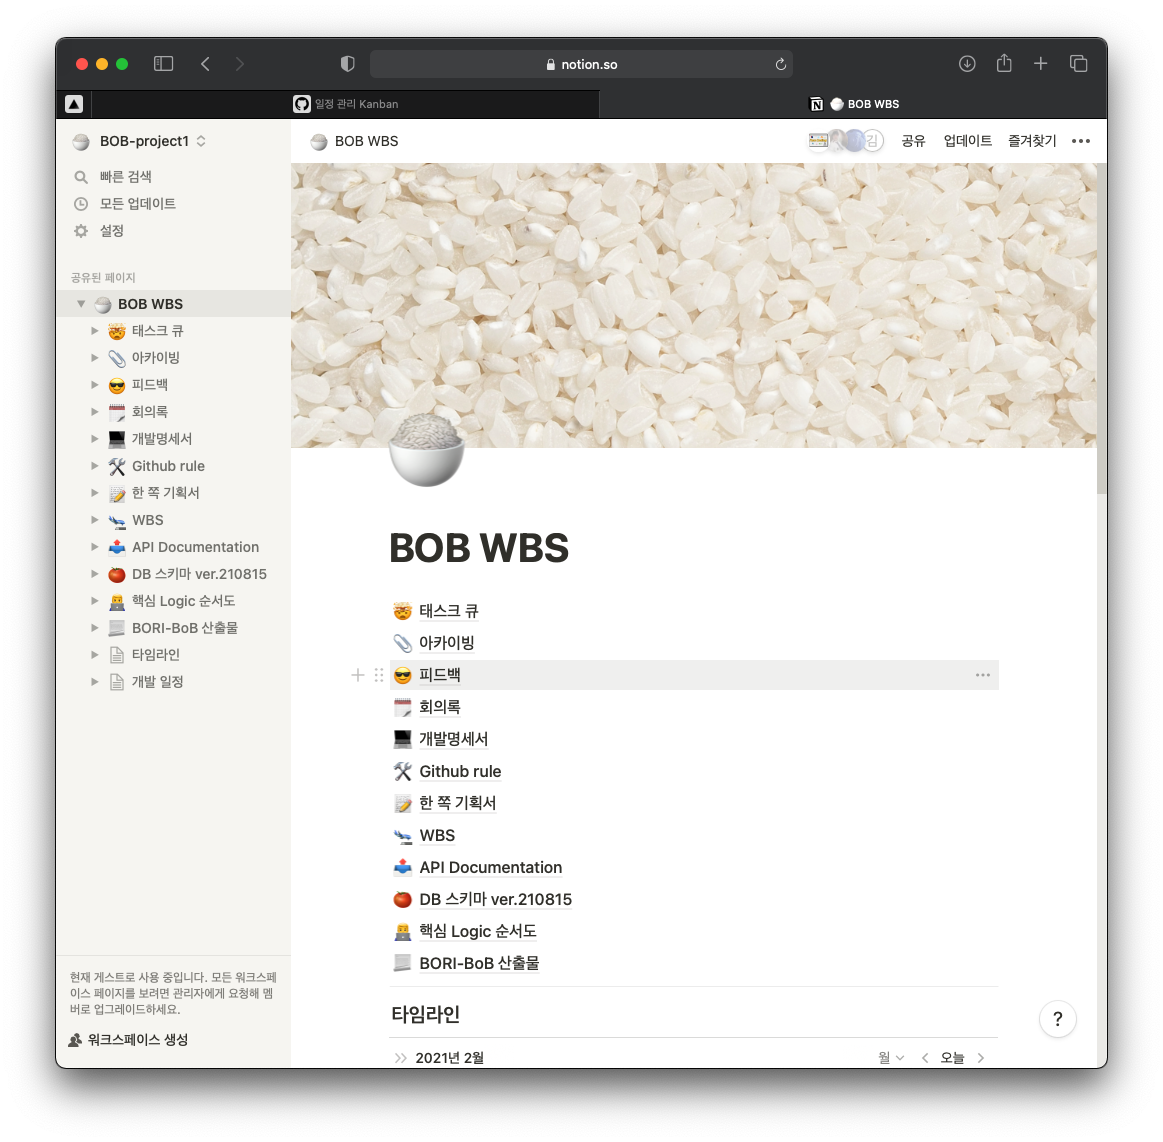Click the 오늘 button in timeline
1163x1142 pixels.
(x=952, y=1057)
